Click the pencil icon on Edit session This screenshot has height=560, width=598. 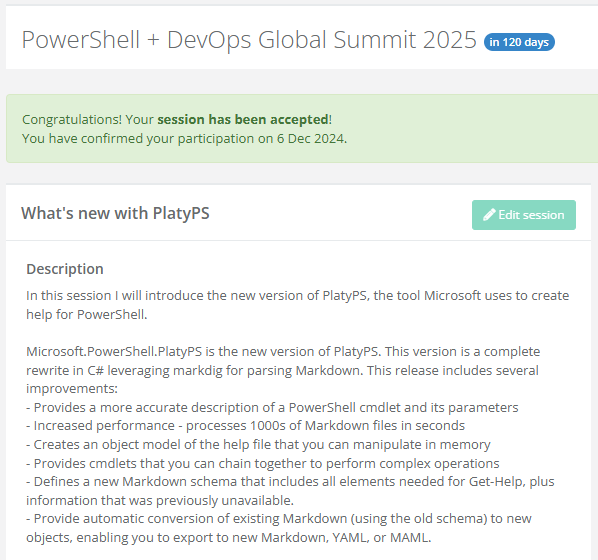(489, 215)
